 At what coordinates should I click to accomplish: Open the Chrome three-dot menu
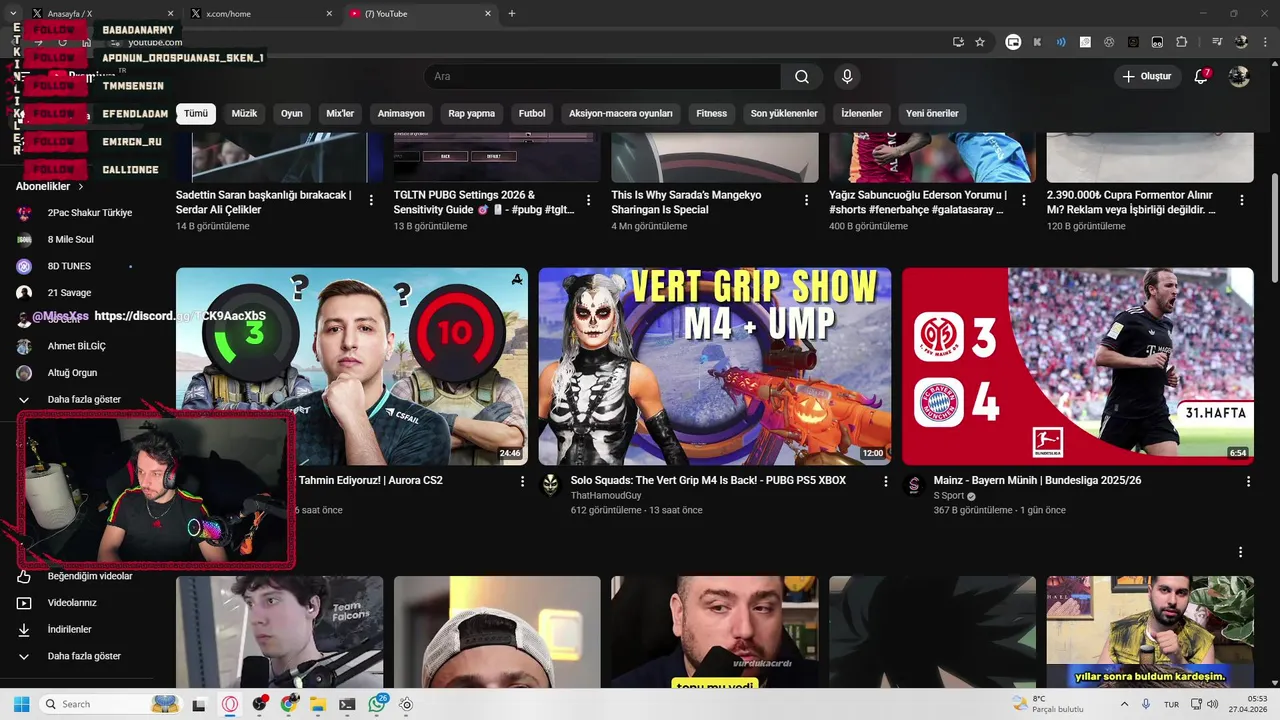pos(1264,42)
